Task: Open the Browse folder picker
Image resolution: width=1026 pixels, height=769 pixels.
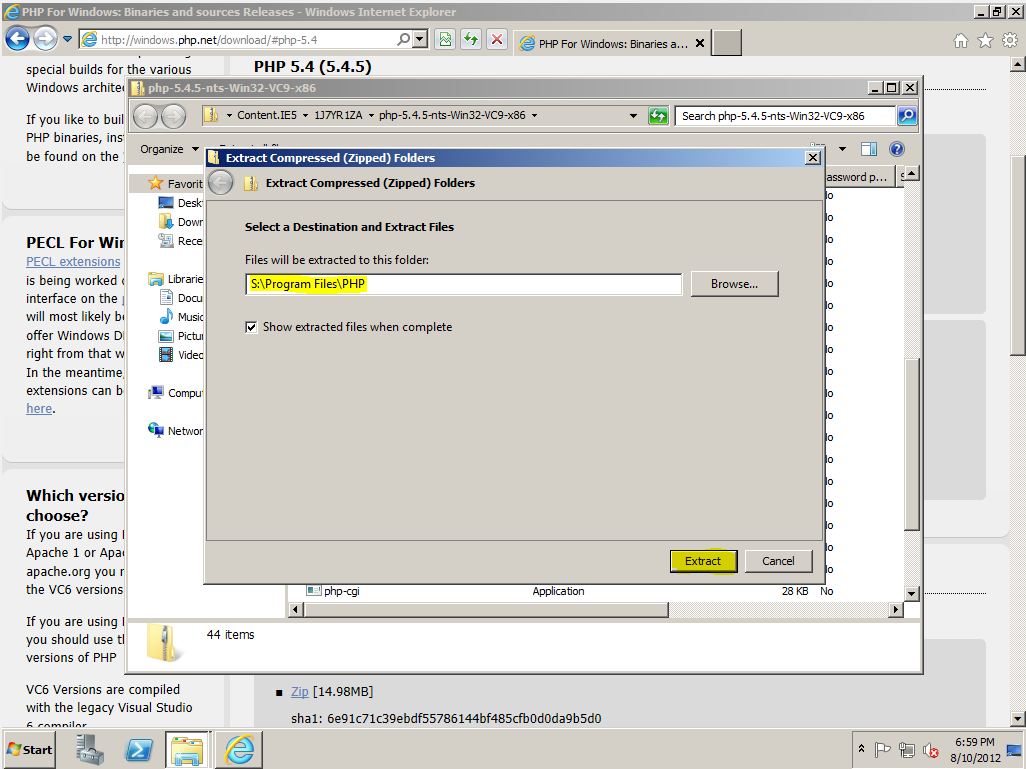Action: 734,284
